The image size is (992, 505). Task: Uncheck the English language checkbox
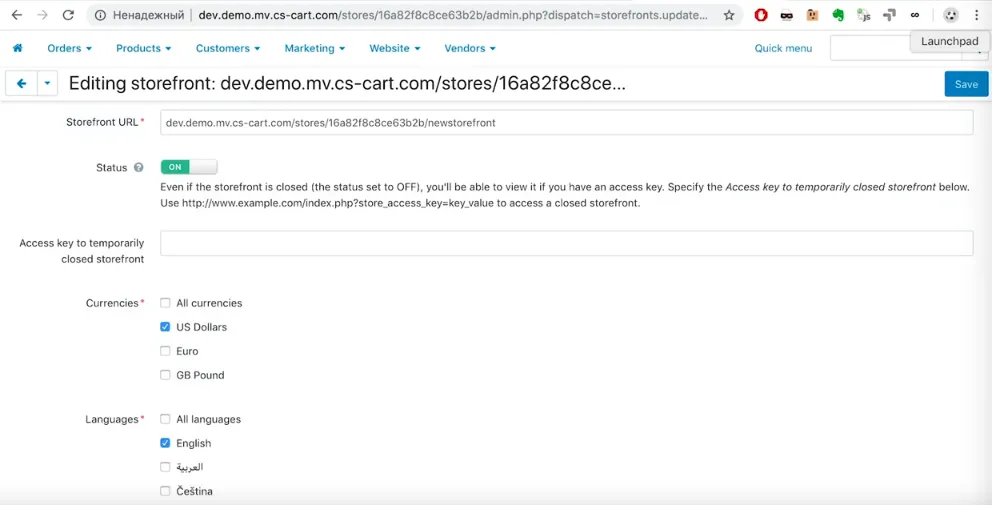[x=165, y=444]
